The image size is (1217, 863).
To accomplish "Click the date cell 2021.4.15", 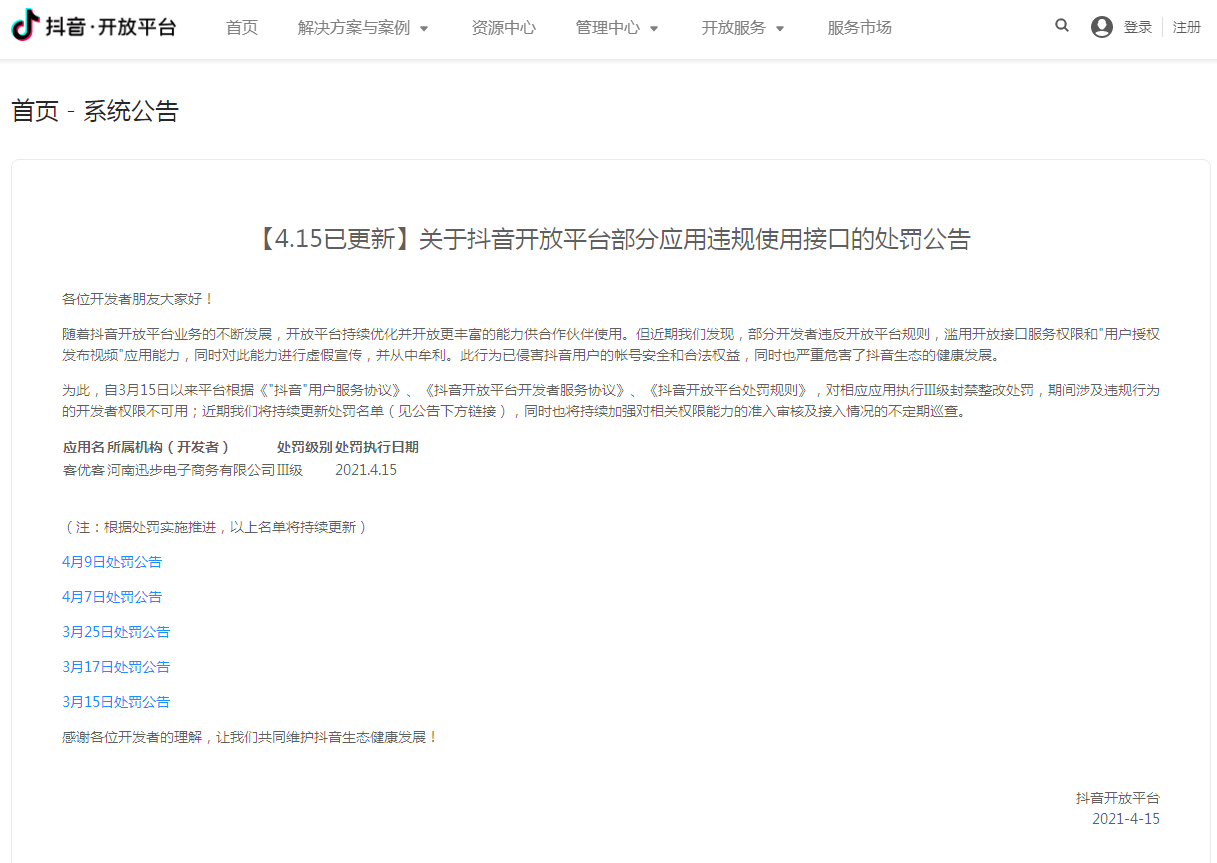I will (366, 470).
